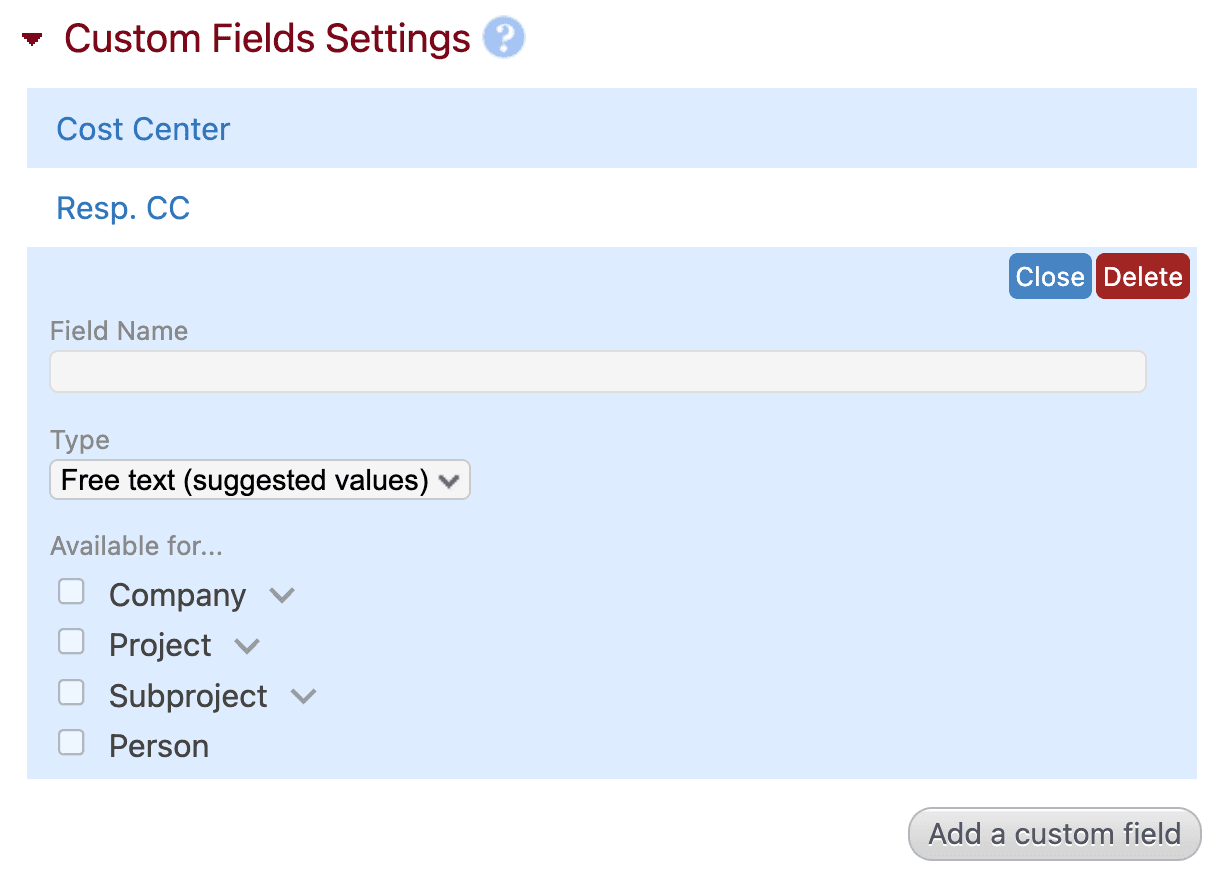Open the Custom Fields Settings help icon
The image size is (1220, 880).
tap(504, 37)
